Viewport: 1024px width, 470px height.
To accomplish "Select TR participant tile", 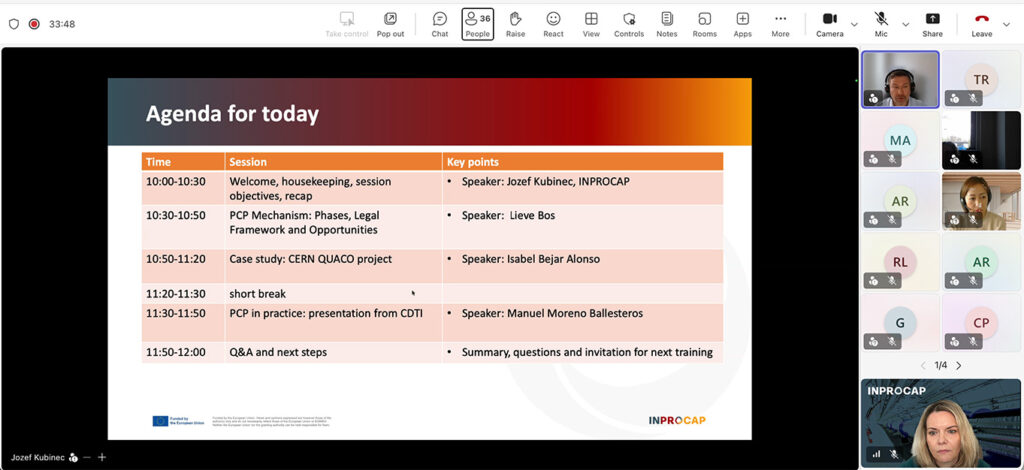I will tap(981, 79).
